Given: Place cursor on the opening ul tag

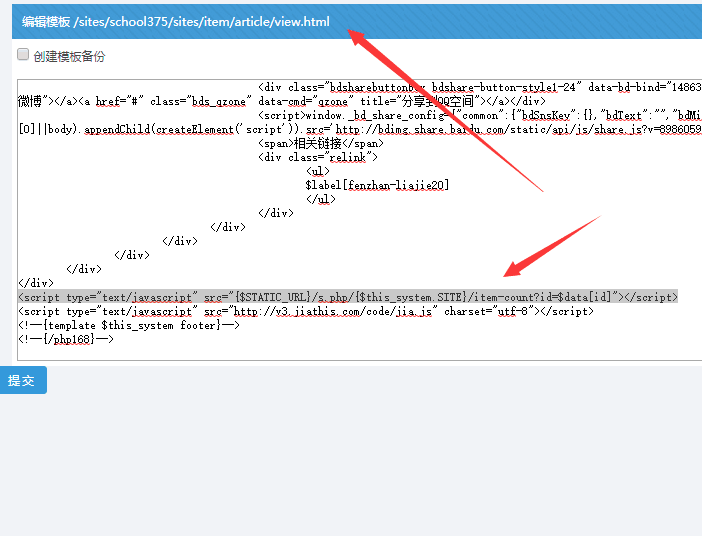Looking at the screenshot, I should pos(318,171).
